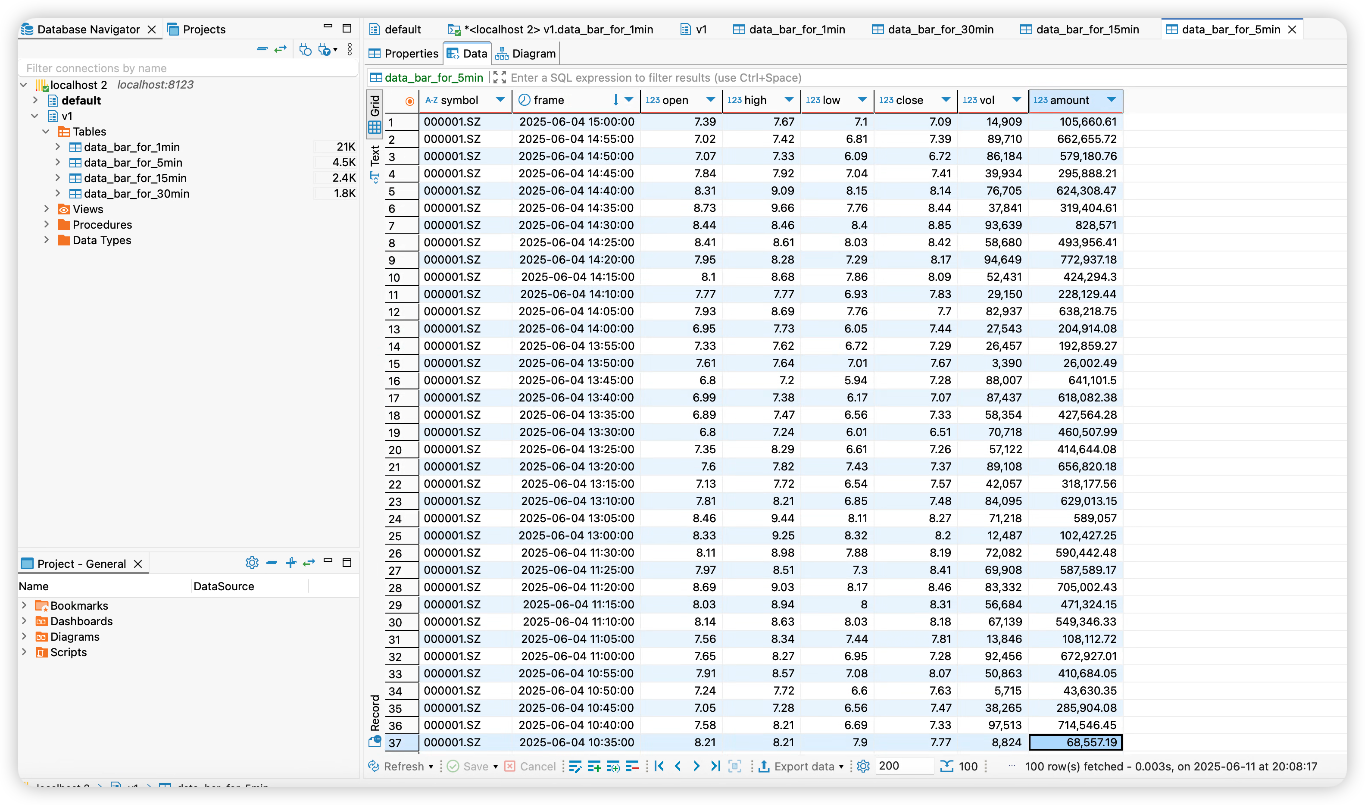Viewport: 1365px width, 805px height.
Task: Close the Project - General view
Action: tap(138, 564)
